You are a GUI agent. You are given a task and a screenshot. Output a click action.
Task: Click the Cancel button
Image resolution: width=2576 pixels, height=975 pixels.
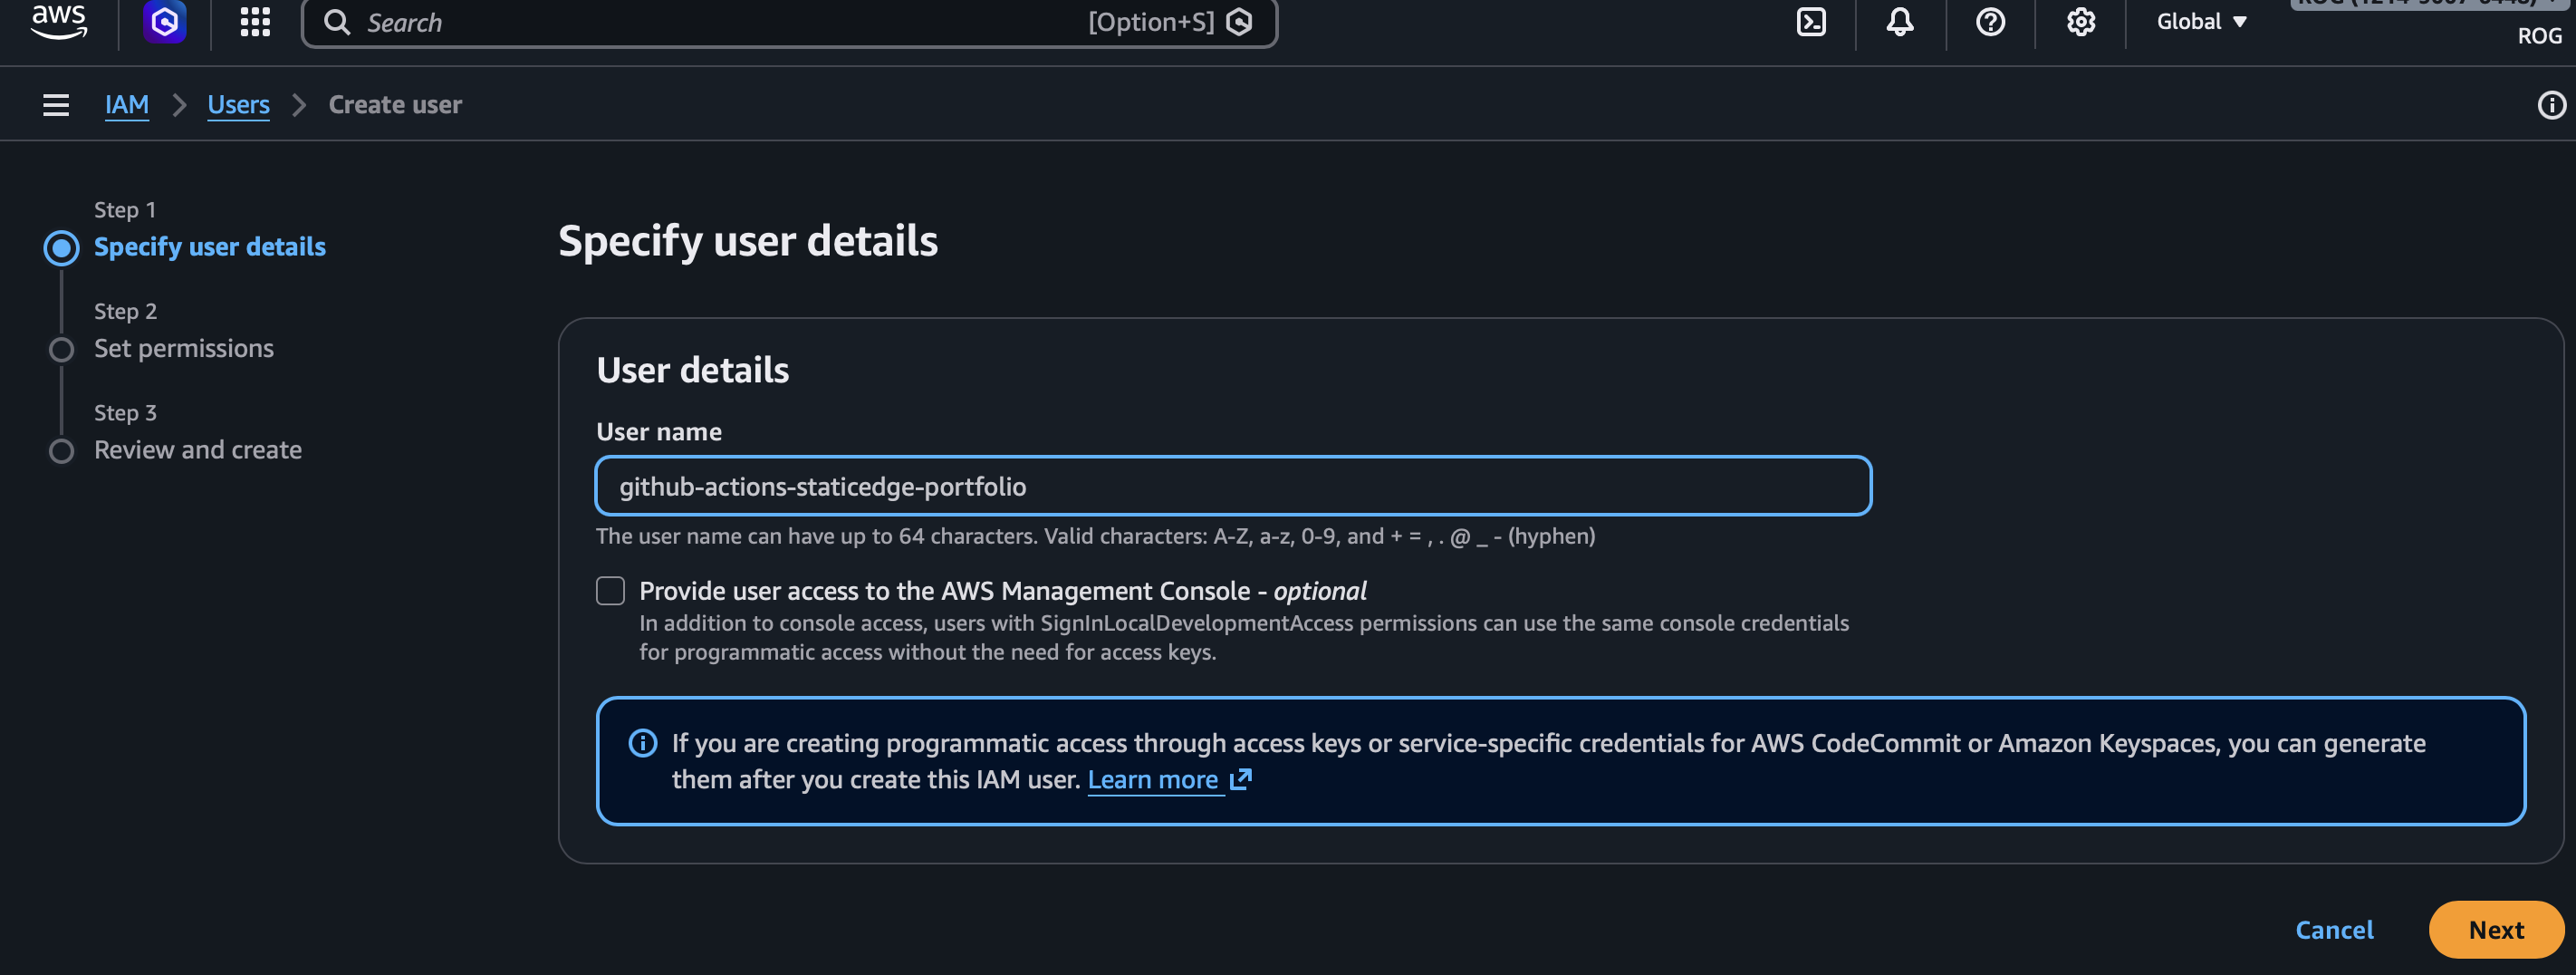click(2334, 930)
